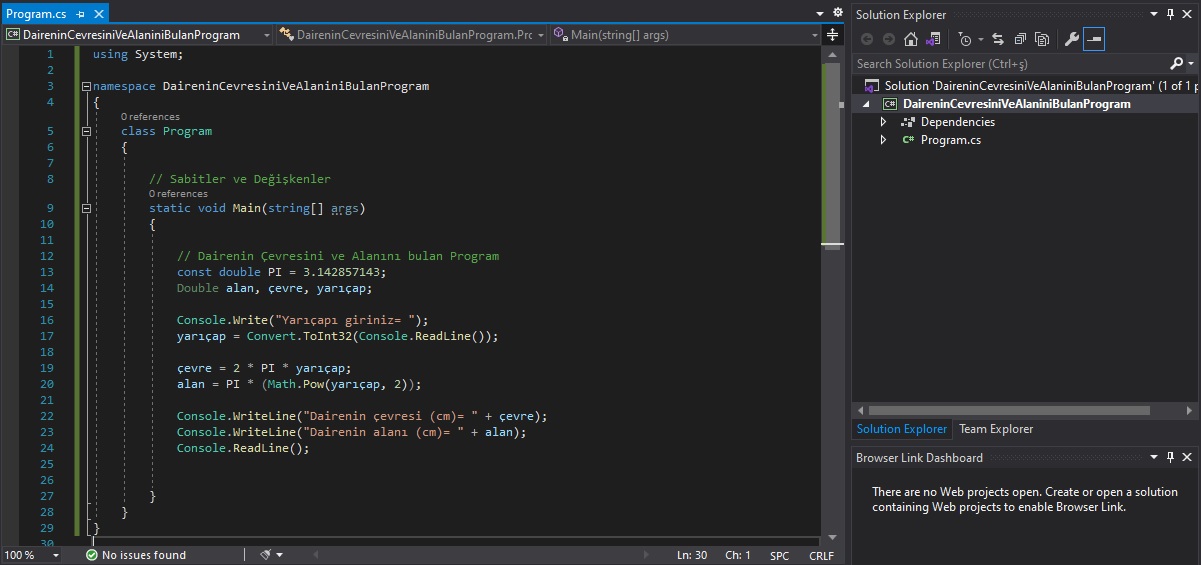Collapse the Main method code block
Viewport: 1201px width, 565px height.
[87, 209]
